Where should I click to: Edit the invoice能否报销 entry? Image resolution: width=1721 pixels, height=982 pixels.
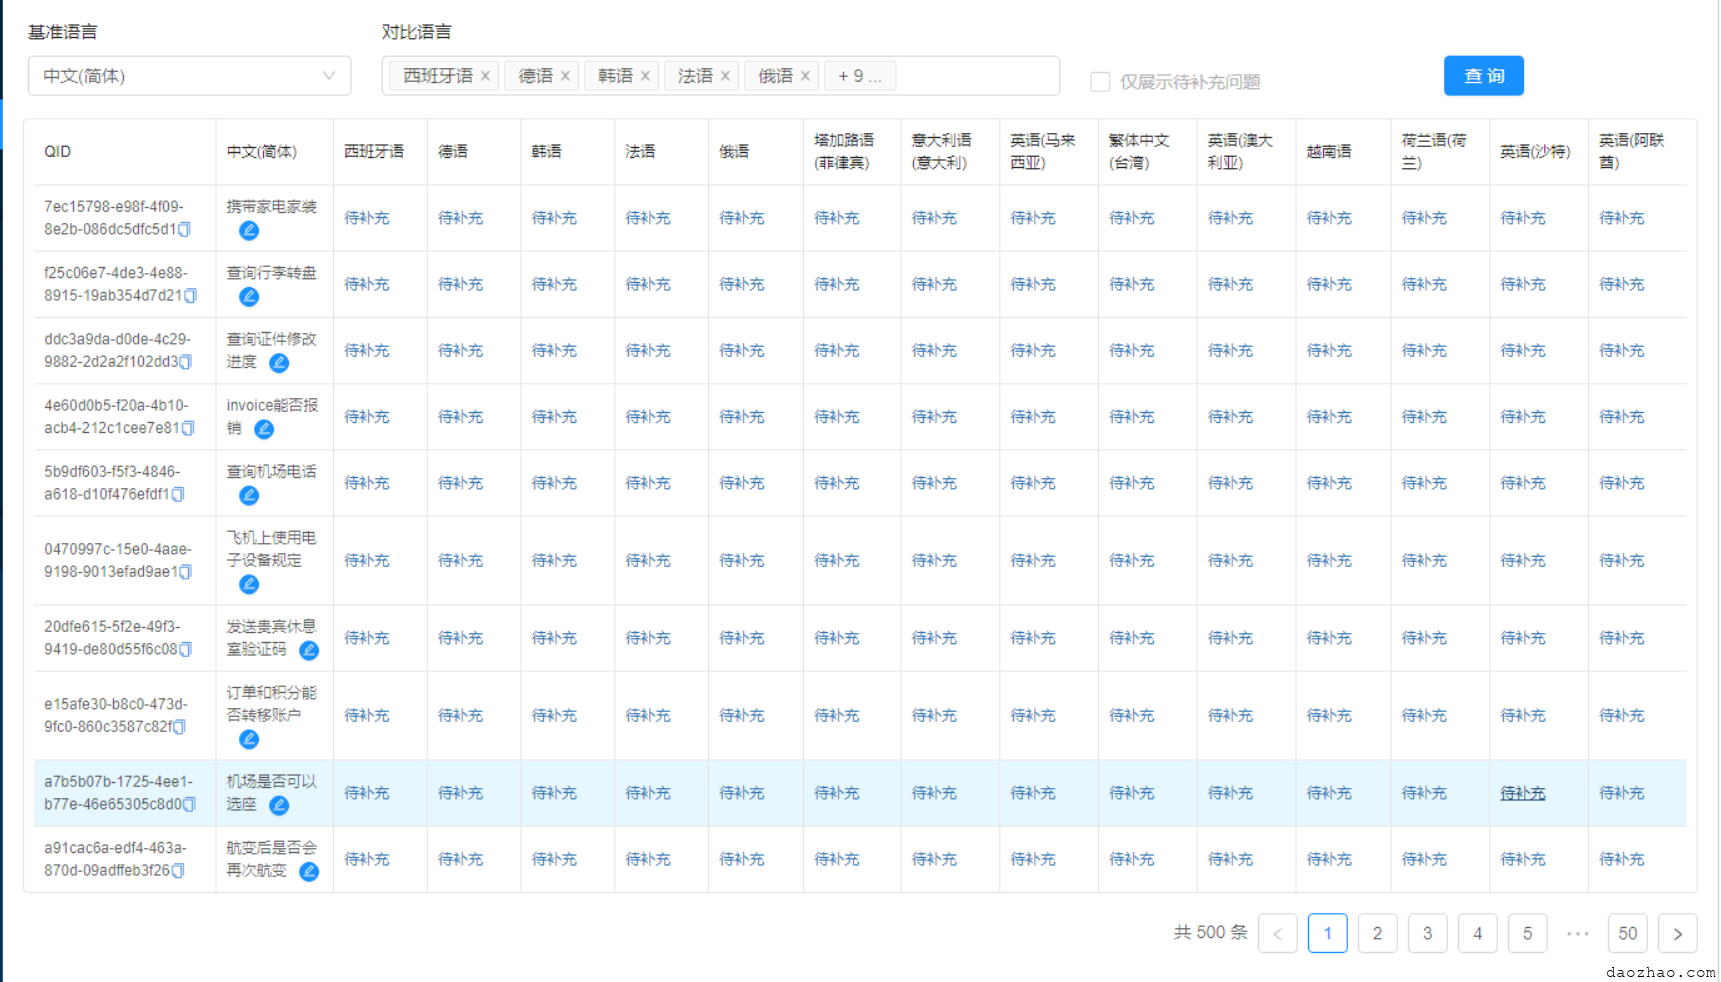click(264, 429)
